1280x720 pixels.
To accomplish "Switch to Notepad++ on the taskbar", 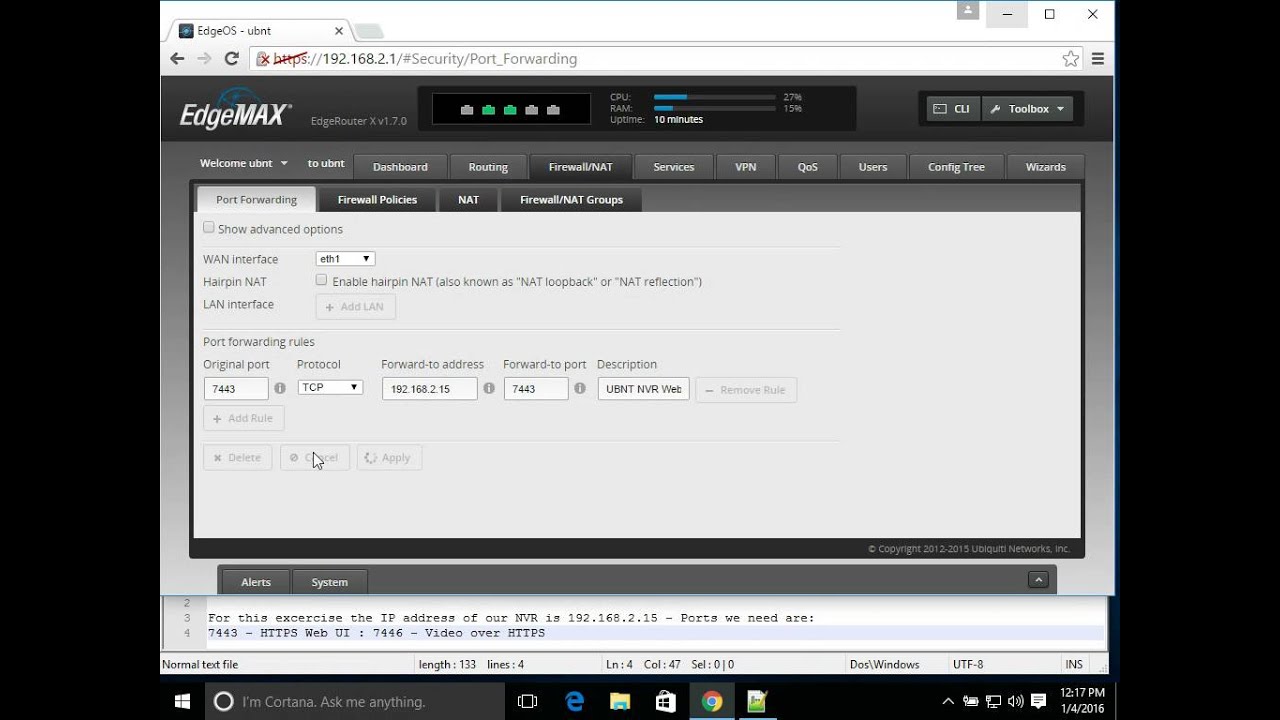I will coord(757,701).
